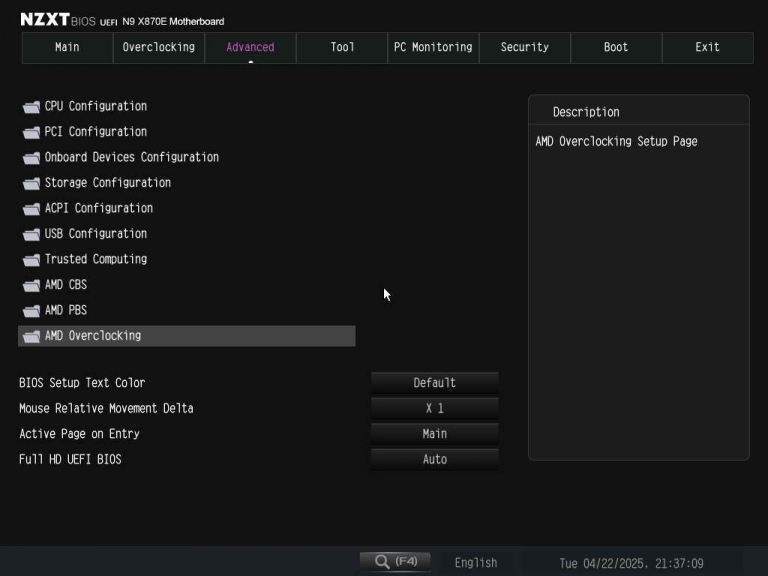
Task: Open the Trusted Computing entry label
Action: (96, 259)
